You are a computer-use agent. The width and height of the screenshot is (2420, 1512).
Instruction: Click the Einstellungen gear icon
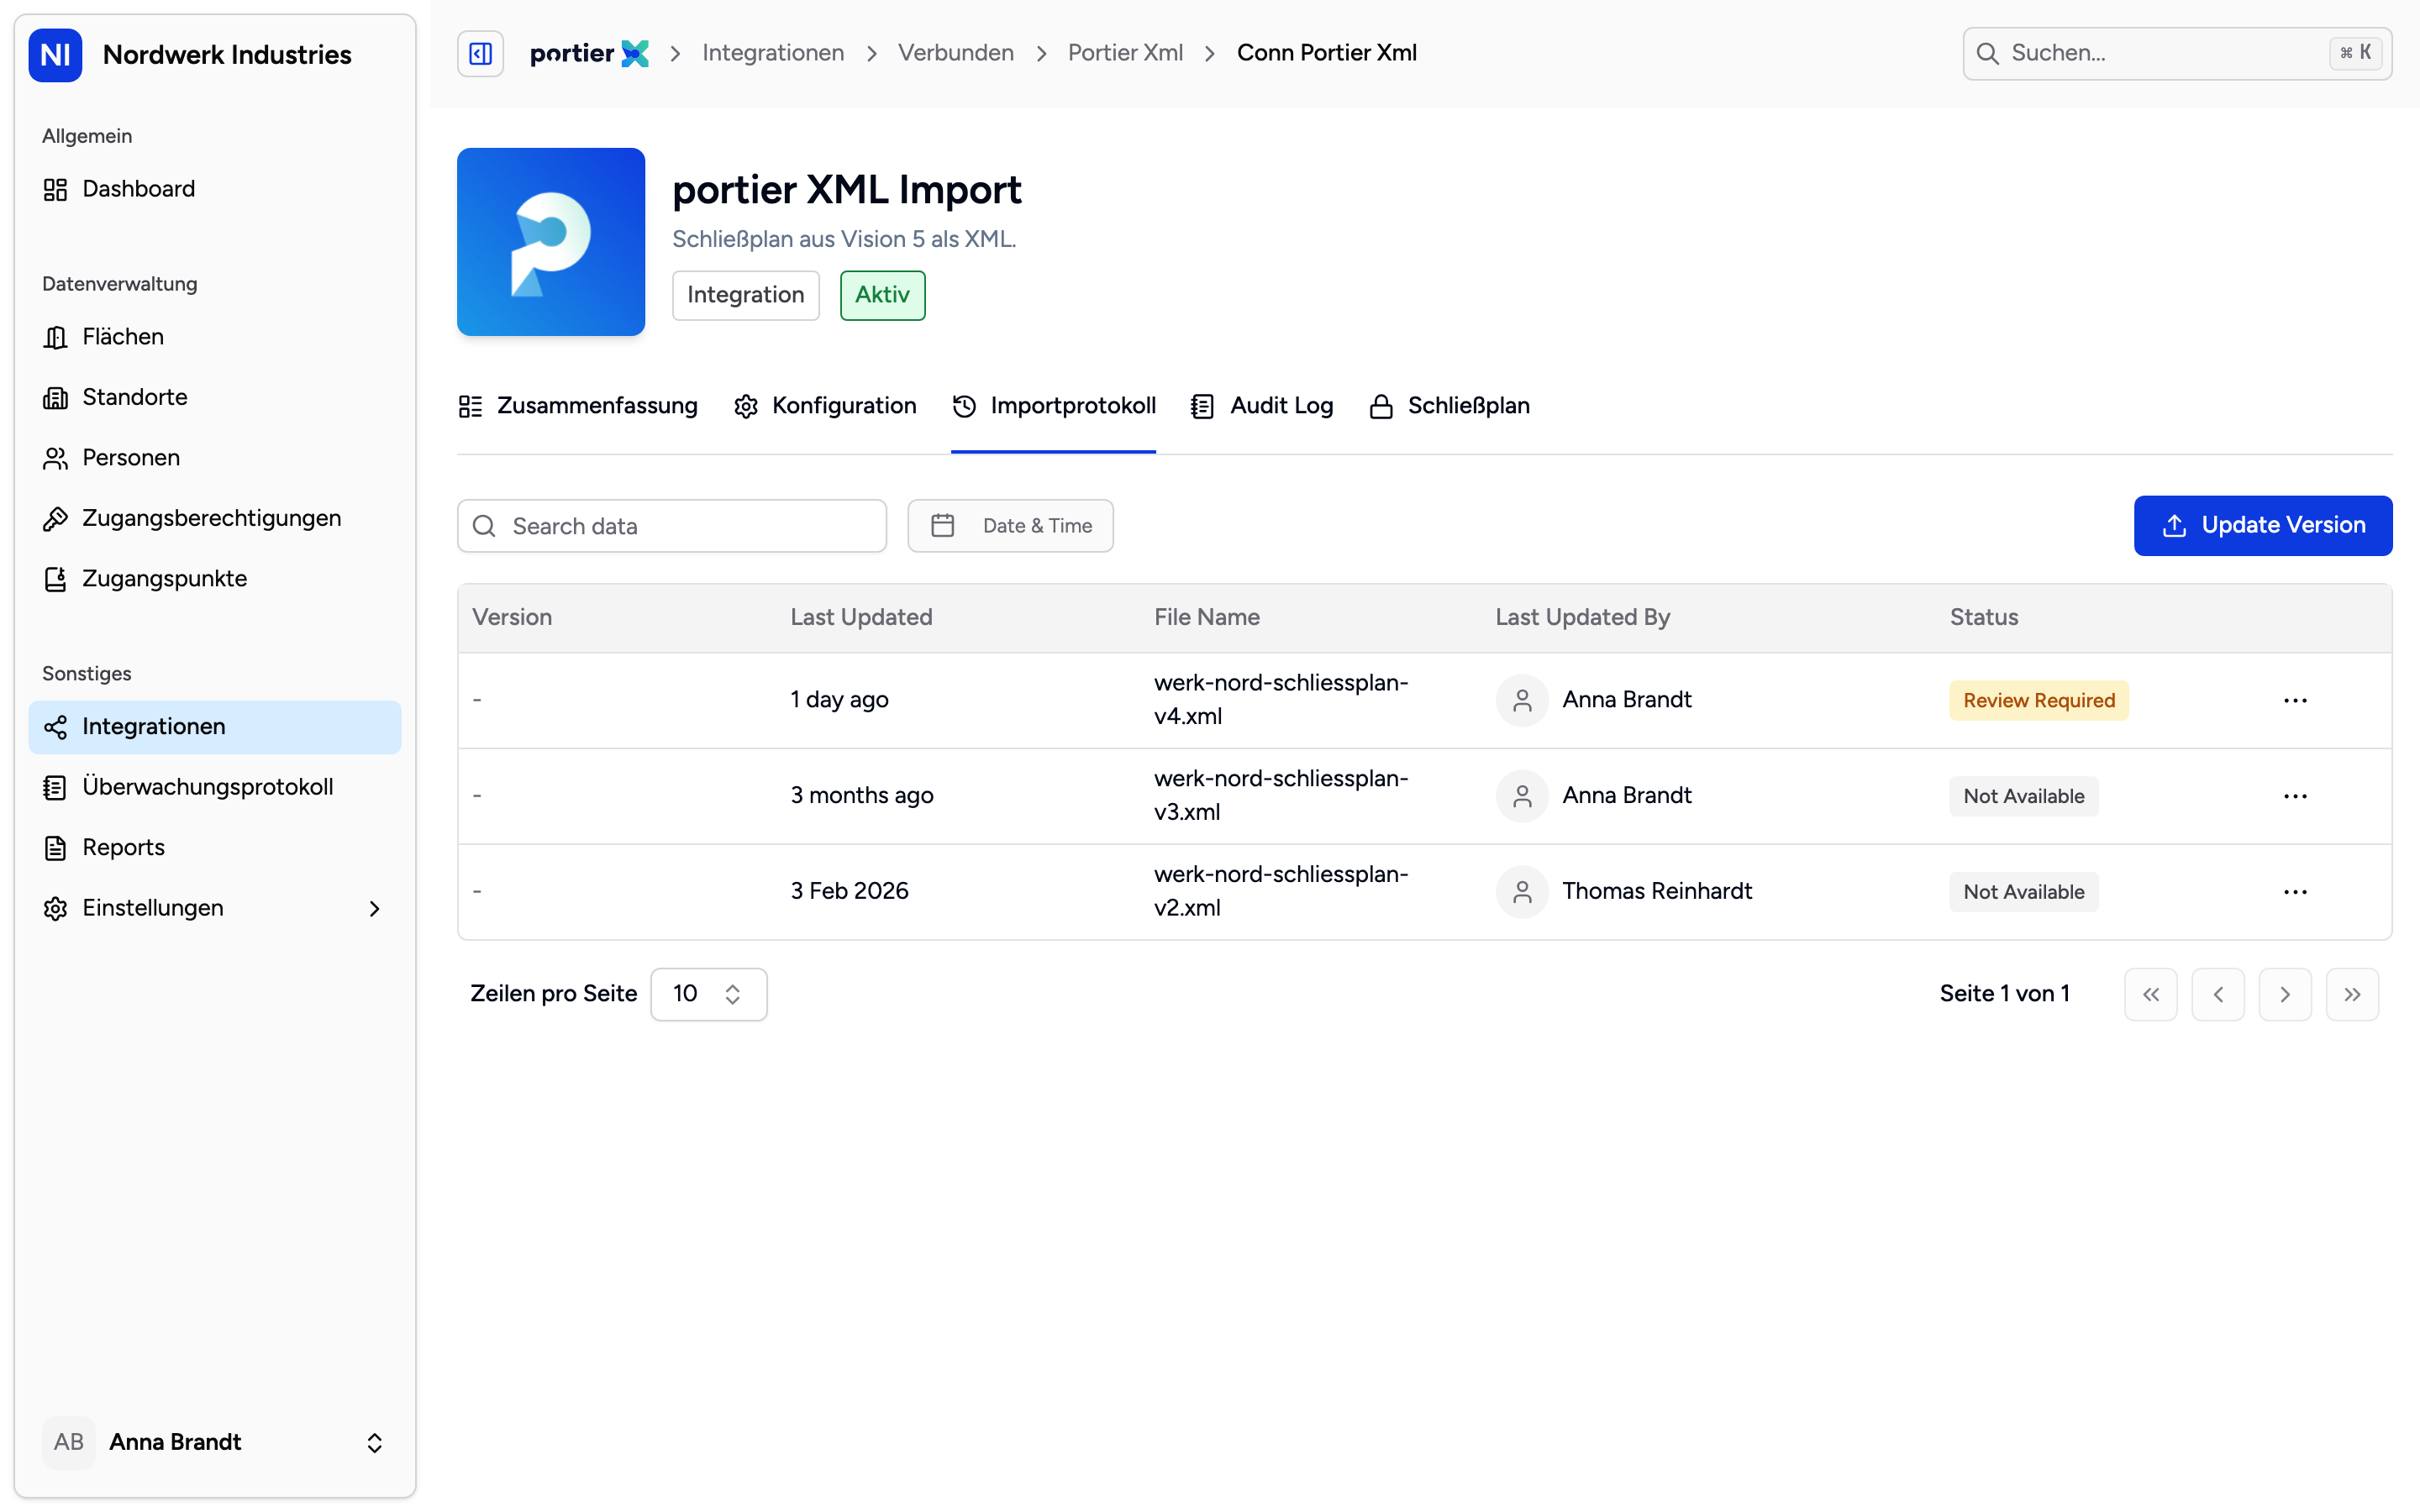(x=55, y=908)
